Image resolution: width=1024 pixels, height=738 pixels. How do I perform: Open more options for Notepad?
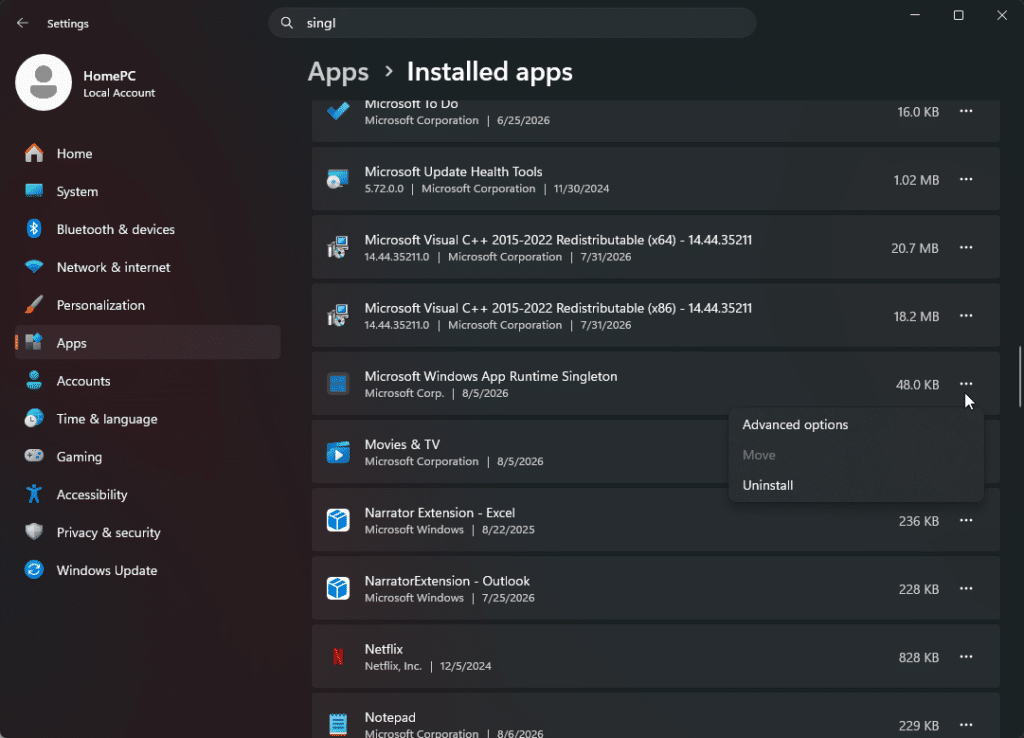(x=966, y=725)
